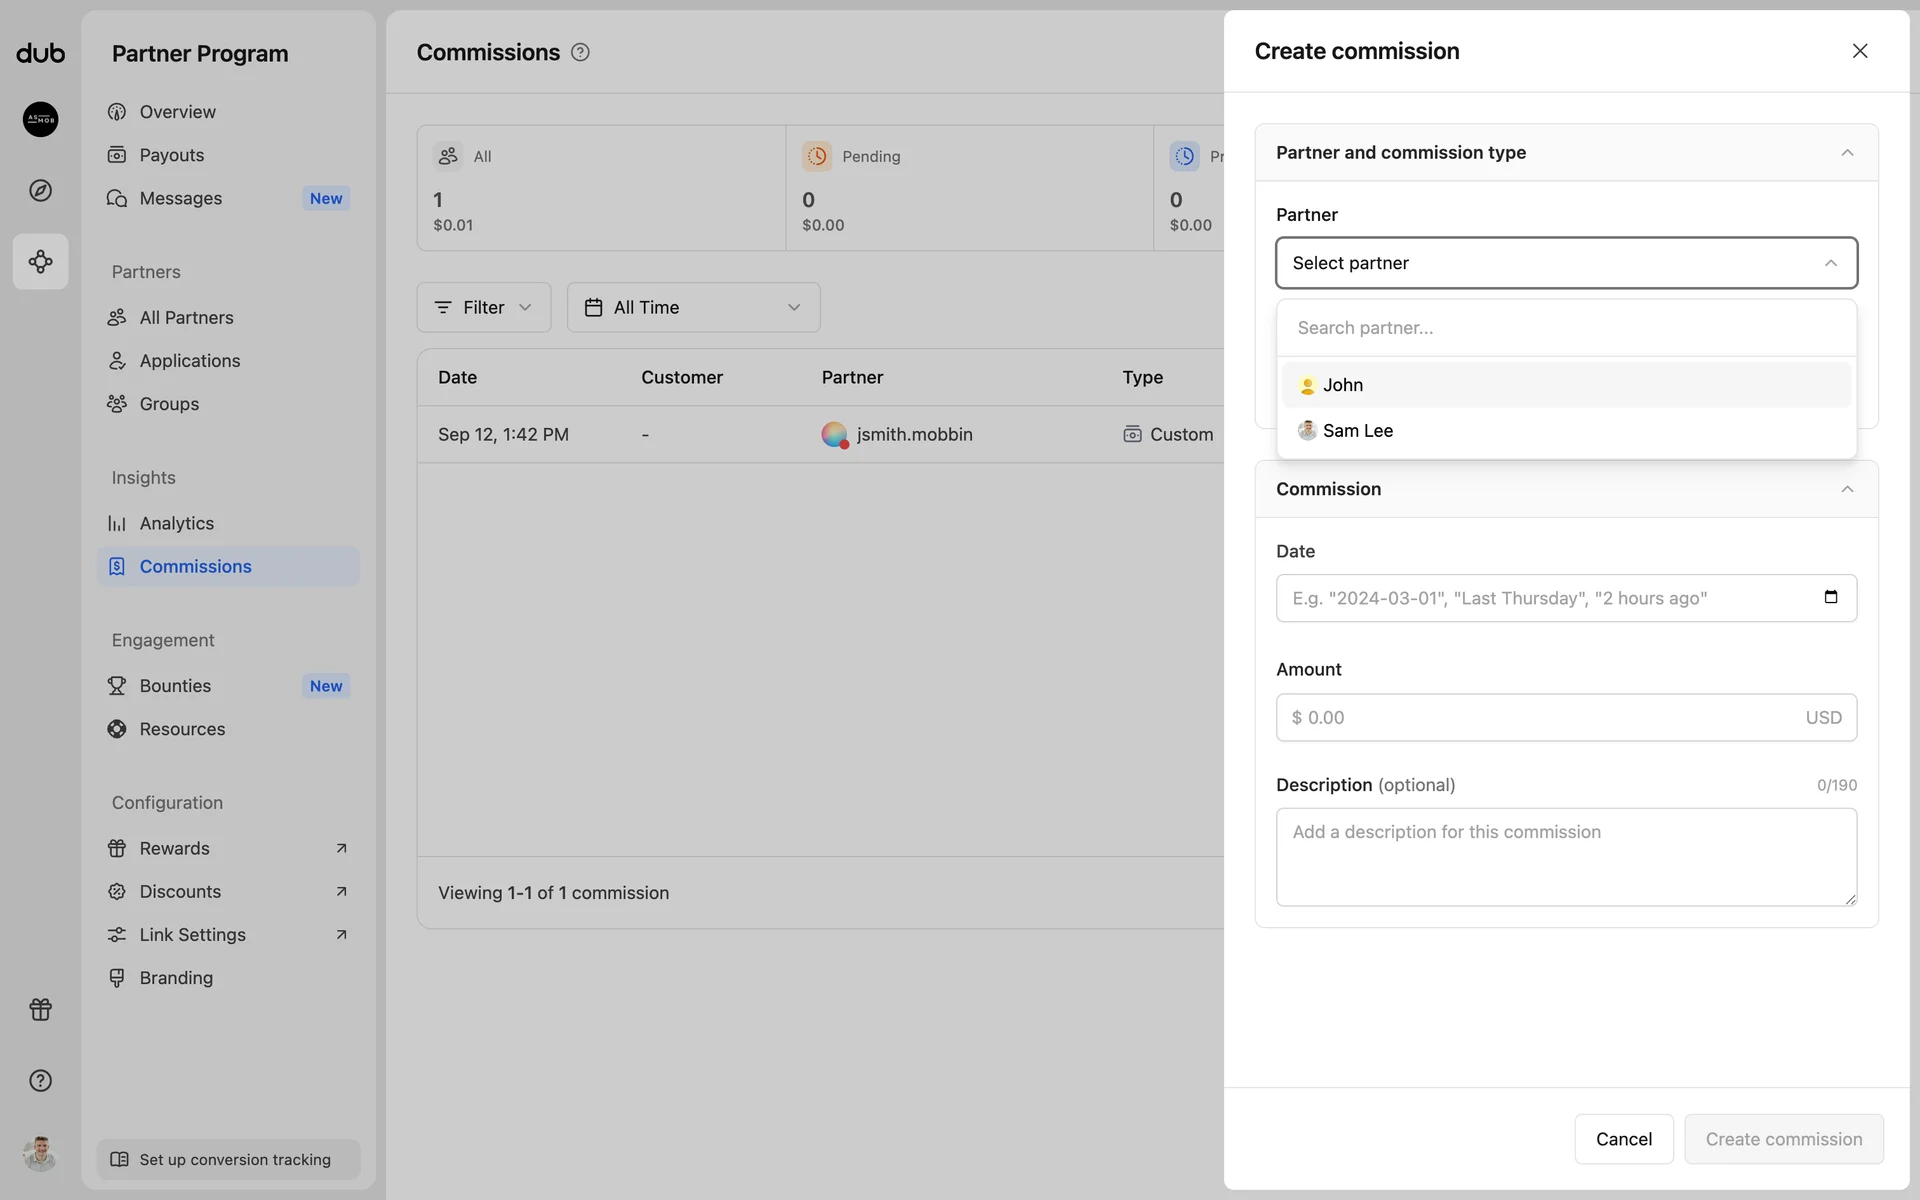Click the user avatar at bottom left
This screenshot has width=1920, height=1200.
pos(40,1153)
